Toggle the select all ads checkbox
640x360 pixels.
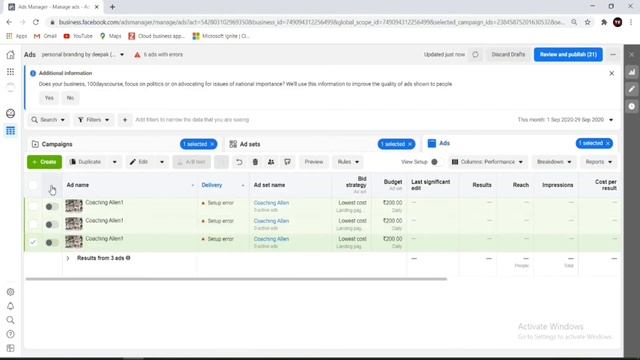[x=33, y=185]
